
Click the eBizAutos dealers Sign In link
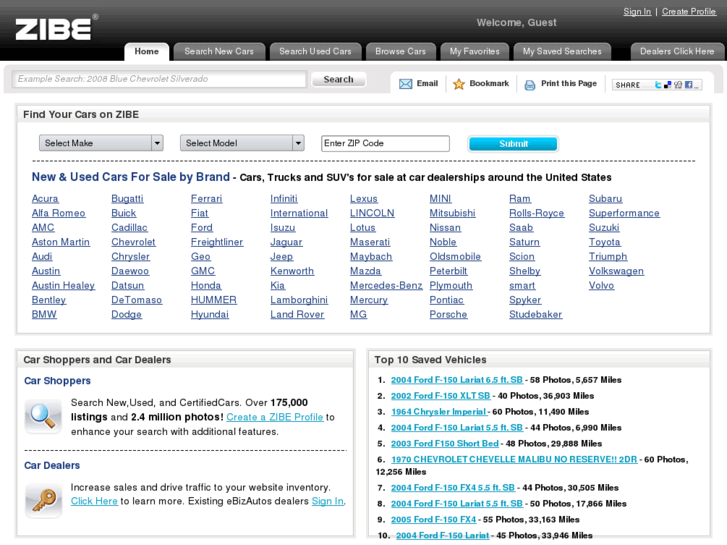(x=328, y=501)
